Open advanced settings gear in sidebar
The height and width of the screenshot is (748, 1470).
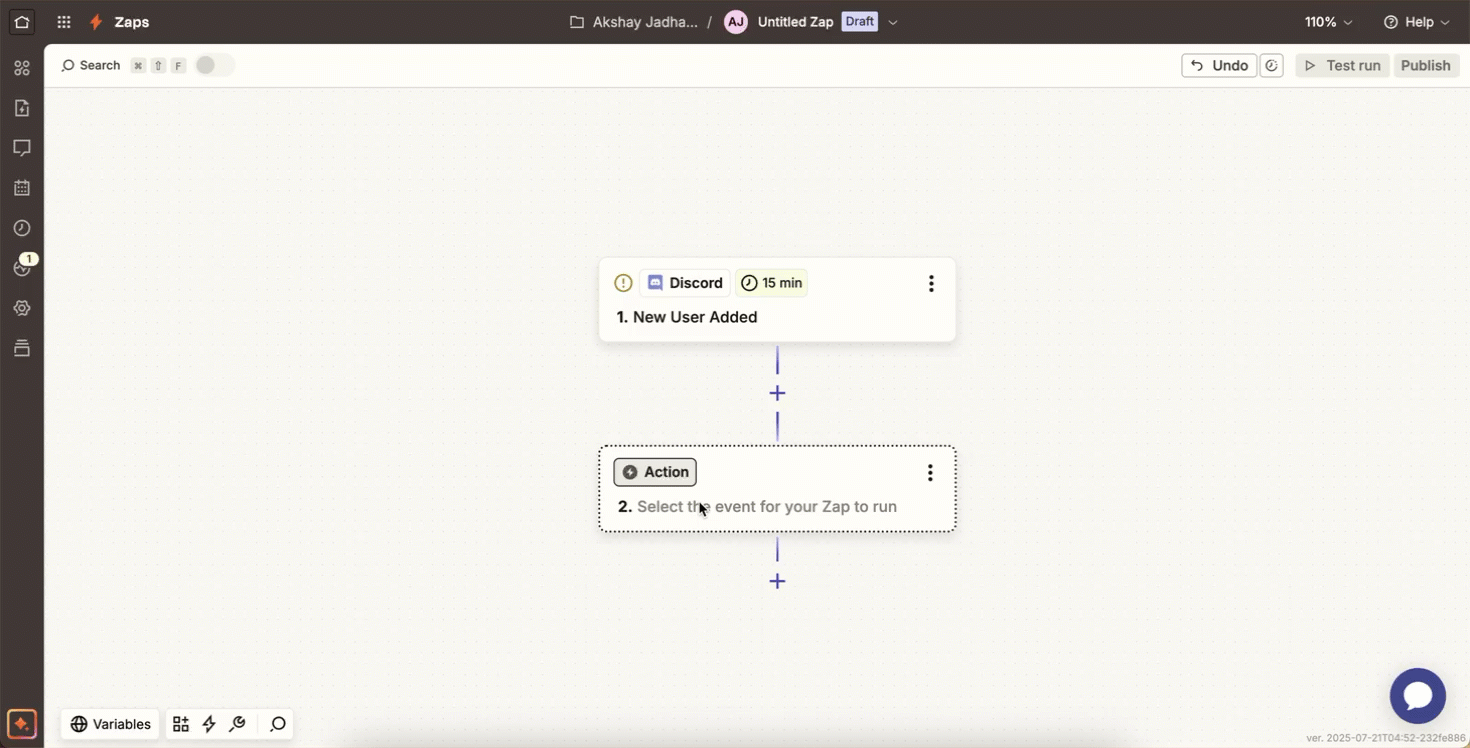tap(22, 308)
